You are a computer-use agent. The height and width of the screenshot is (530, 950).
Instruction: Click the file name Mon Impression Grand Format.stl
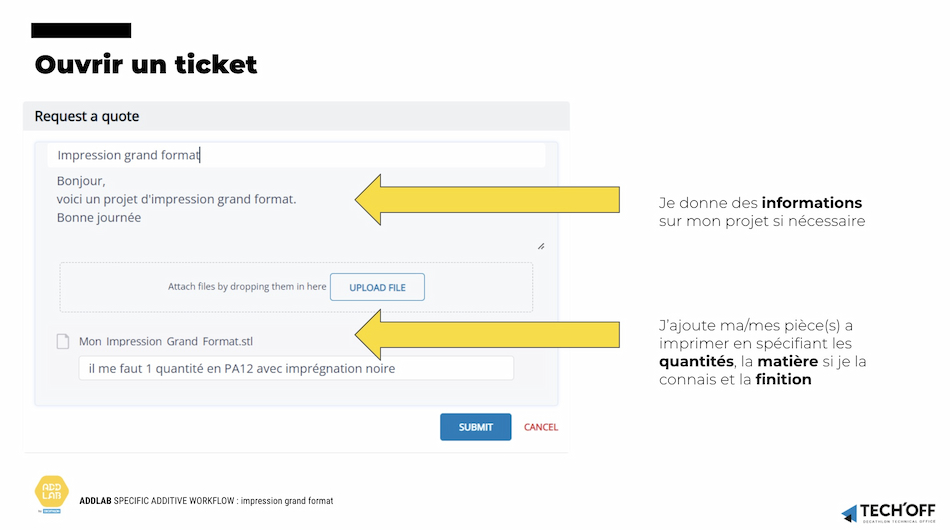click(165, 342)
